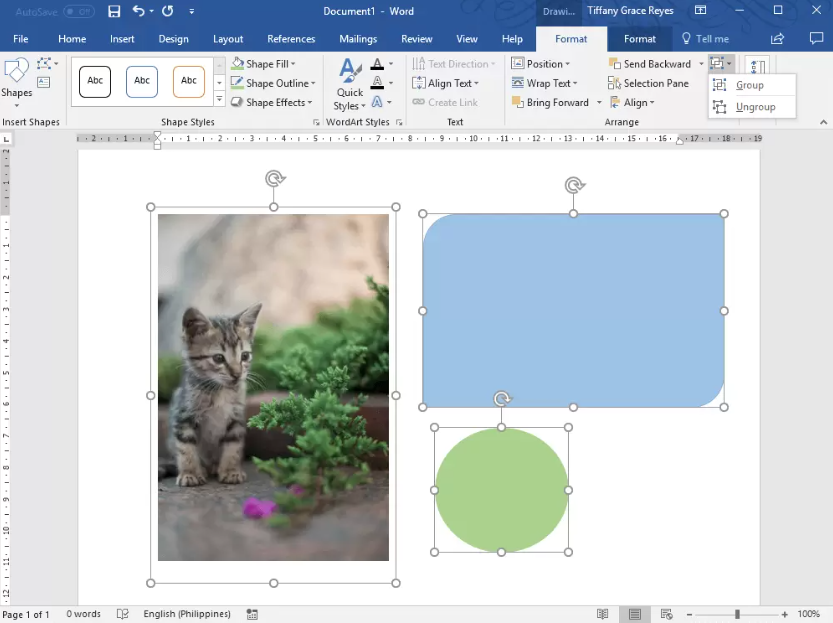Click the Share icon at the top right
The height and width of the screenshot is (623, 833).
tap(777, 39)
